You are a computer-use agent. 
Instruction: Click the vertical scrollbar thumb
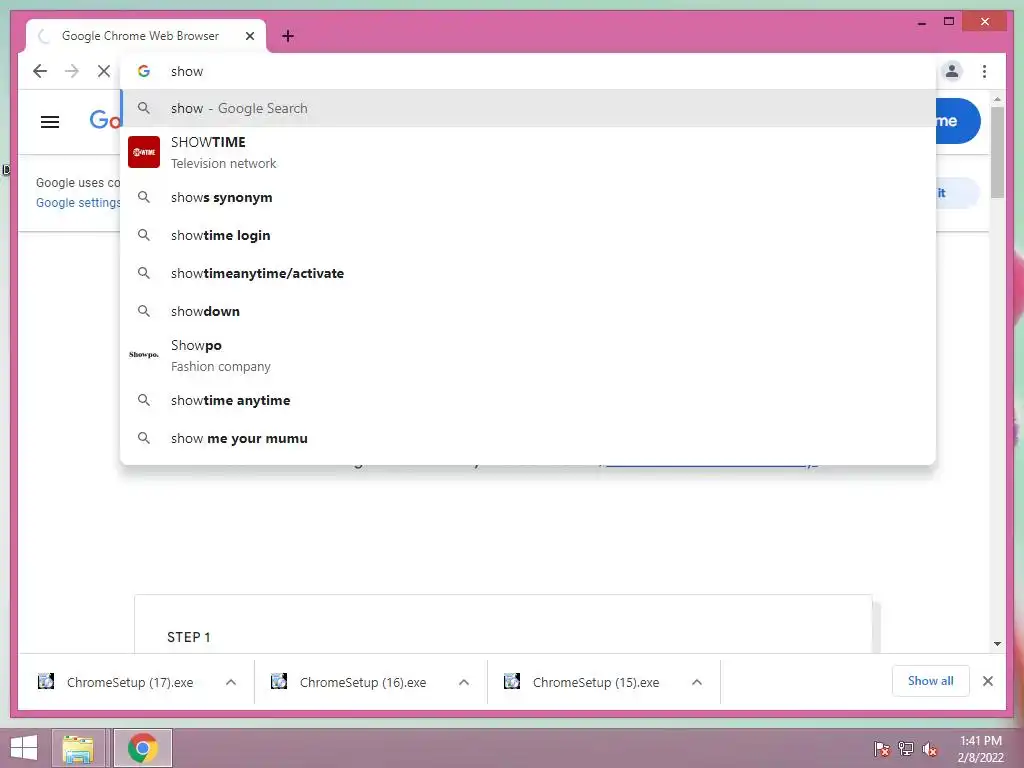997,152
